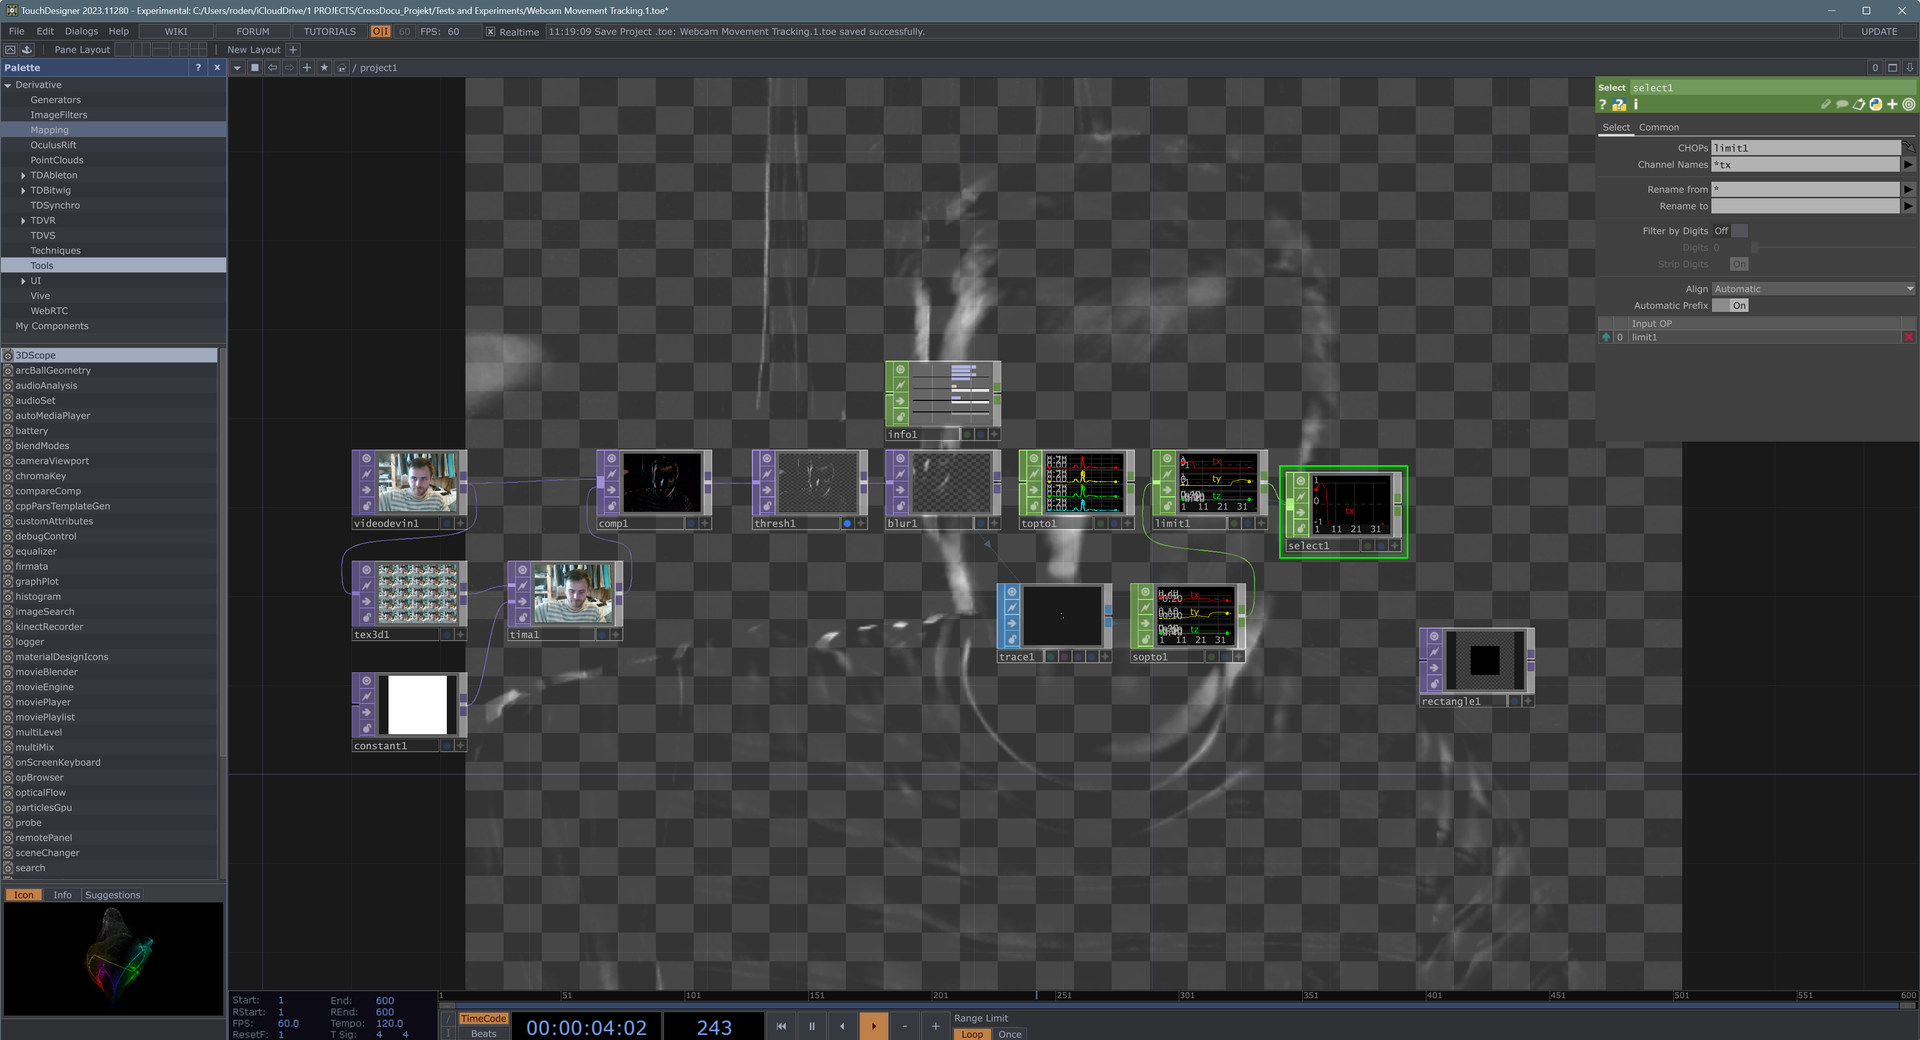
Task: Expand the TDBitwig folder
Action: (x=23, y=190)
